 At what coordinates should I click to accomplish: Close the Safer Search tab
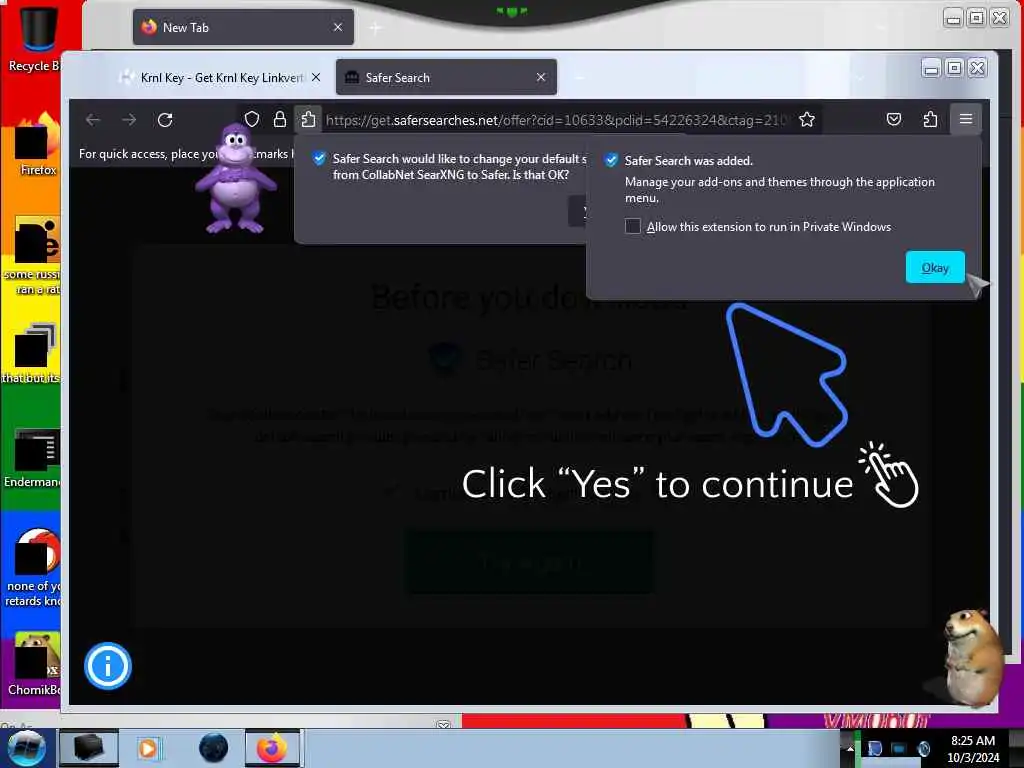click(x=541, y=77)
